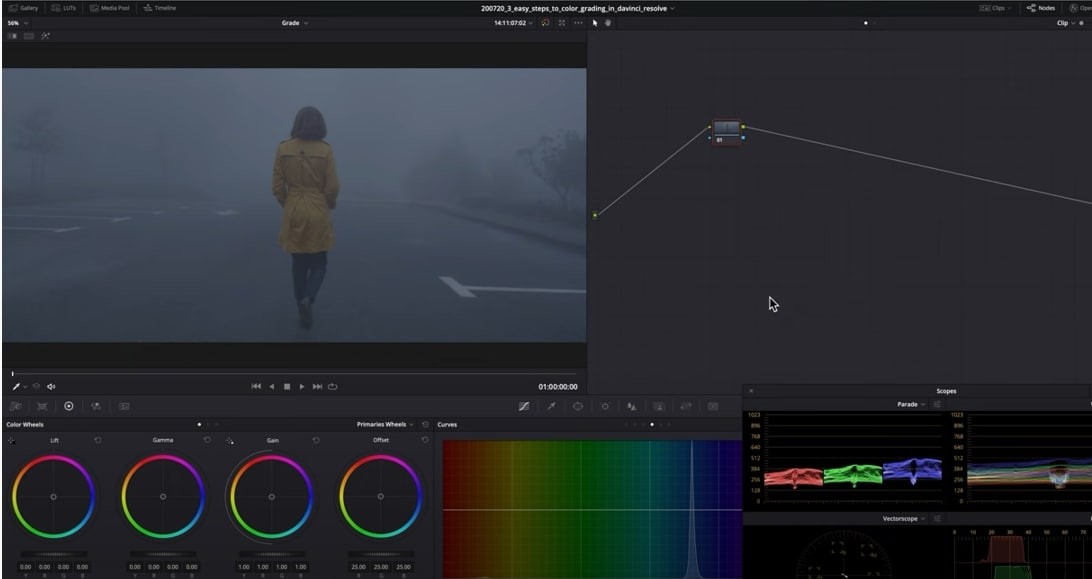Switch to the Timeline panel
Viewport: 1092px width, 579px height.
(x=160, y=7)
